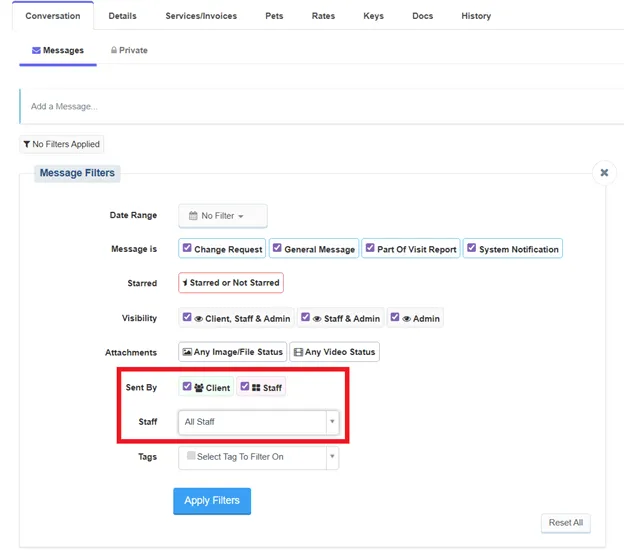Click the calendar icon in Date Range
This screenshot has width=624, height=553.
193,216
